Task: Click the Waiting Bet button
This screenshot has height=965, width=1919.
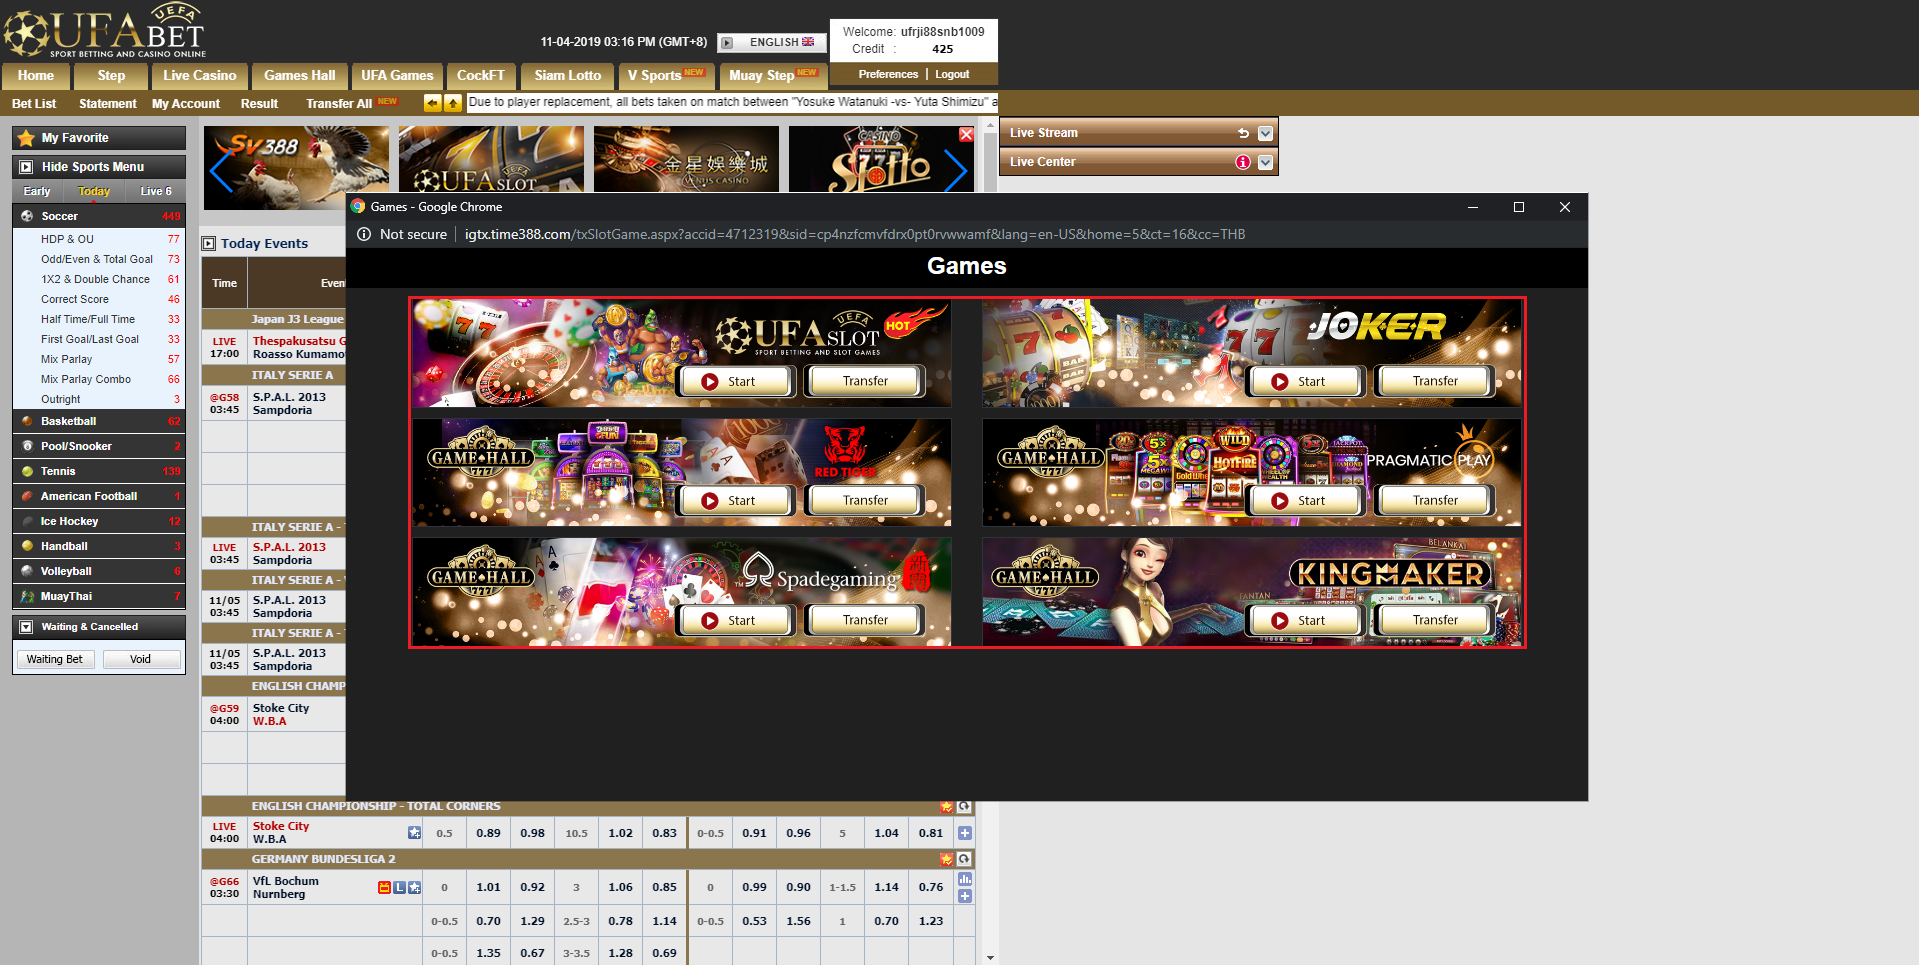Action: [55, 659]
